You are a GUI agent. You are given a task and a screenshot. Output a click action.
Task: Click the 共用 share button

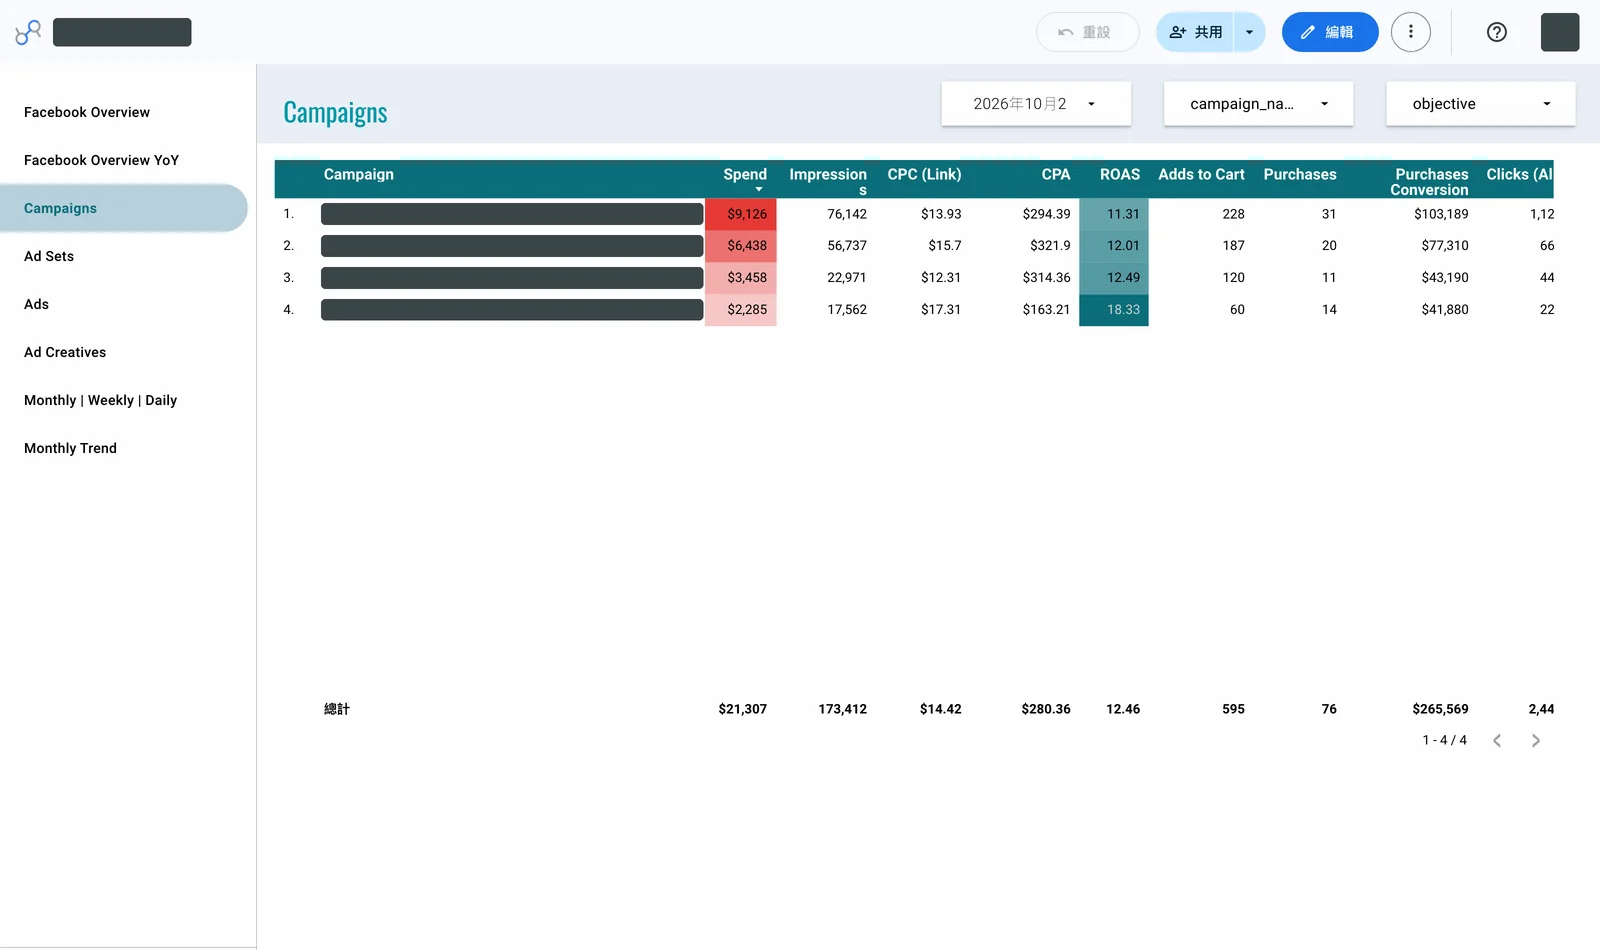[1195, 32]
